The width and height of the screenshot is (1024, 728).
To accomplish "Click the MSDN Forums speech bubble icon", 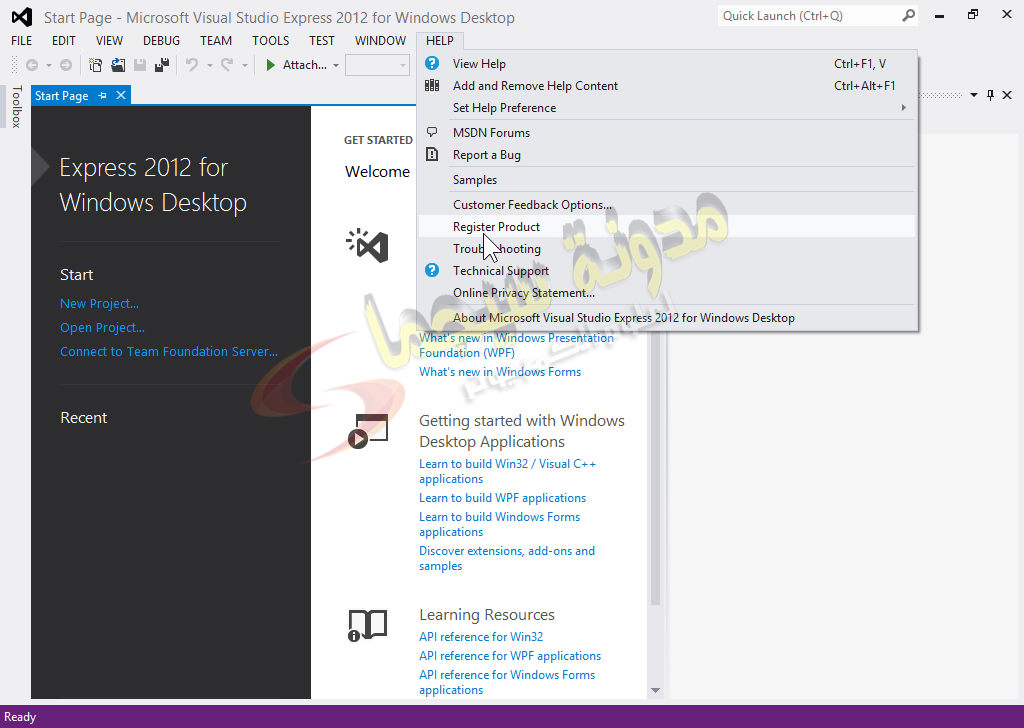I will [432, 133].
